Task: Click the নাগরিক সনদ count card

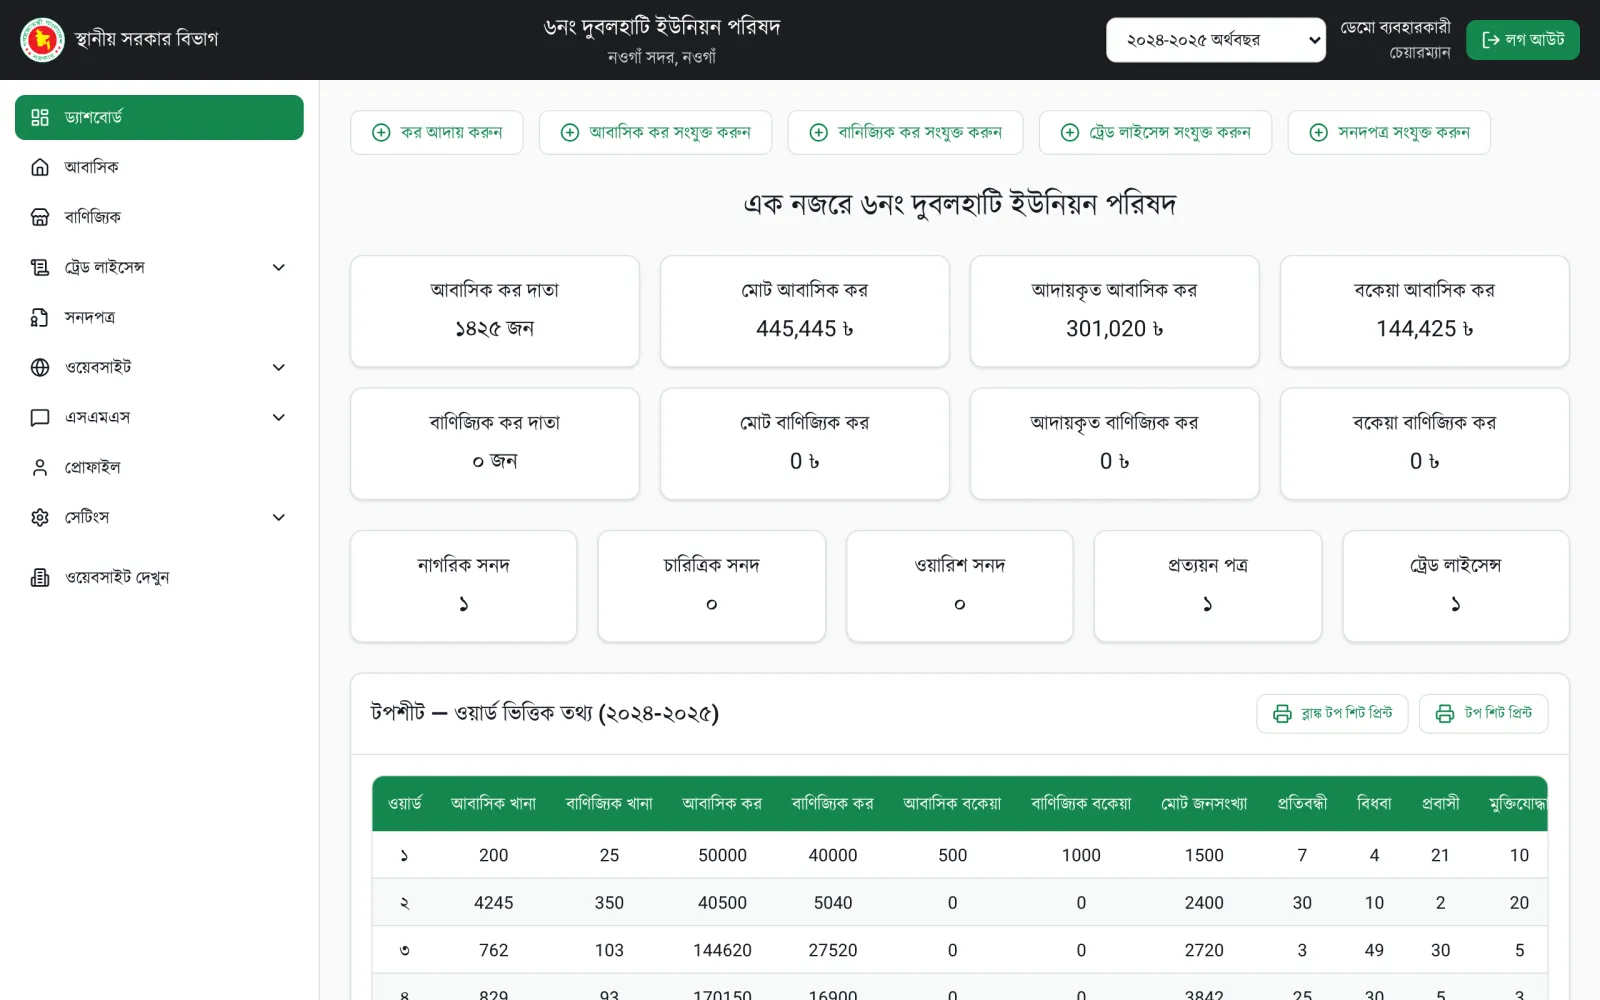Action: (464, 586)
